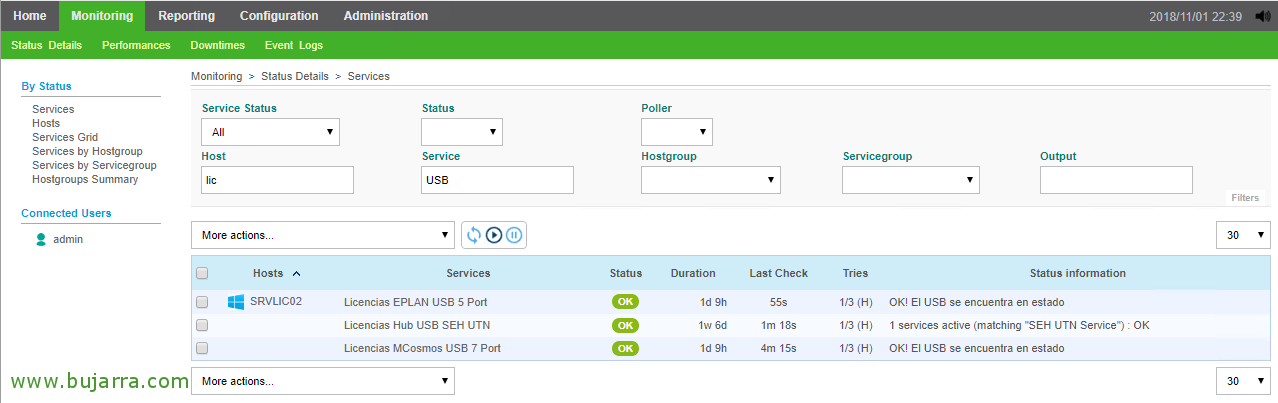The image size is (1278, 403).
Task: Click the Windows icon beside SRVLIC02
Action: [x=236, y=301]
